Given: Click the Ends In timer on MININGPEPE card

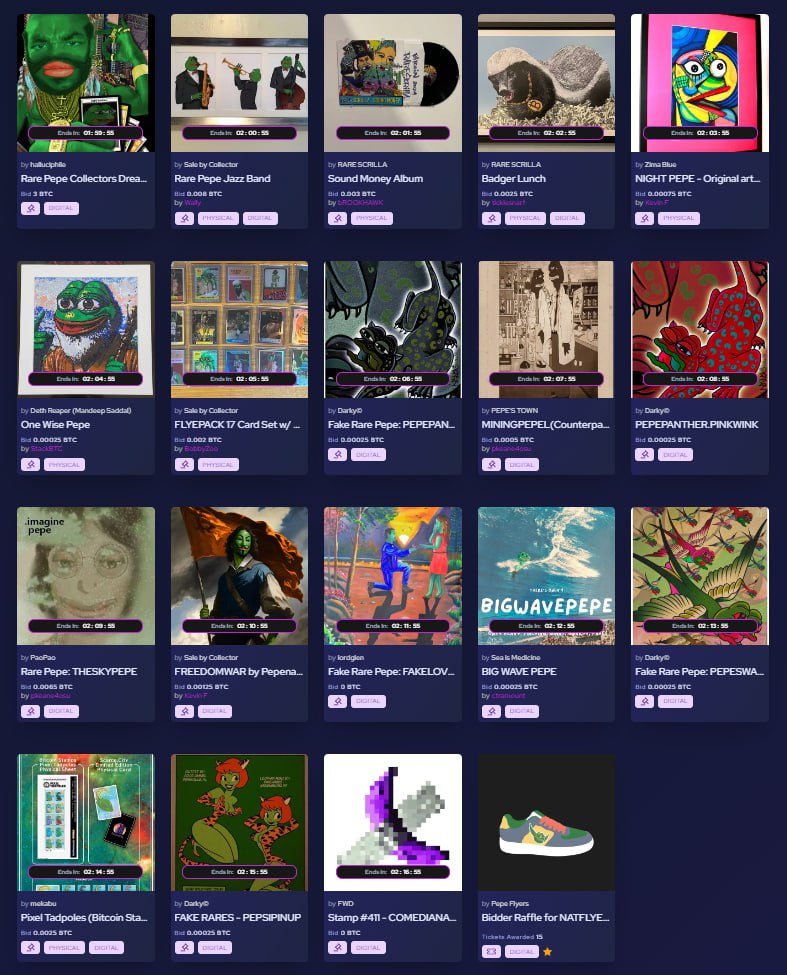Looking at the screenshot, I should coord(546,379).
